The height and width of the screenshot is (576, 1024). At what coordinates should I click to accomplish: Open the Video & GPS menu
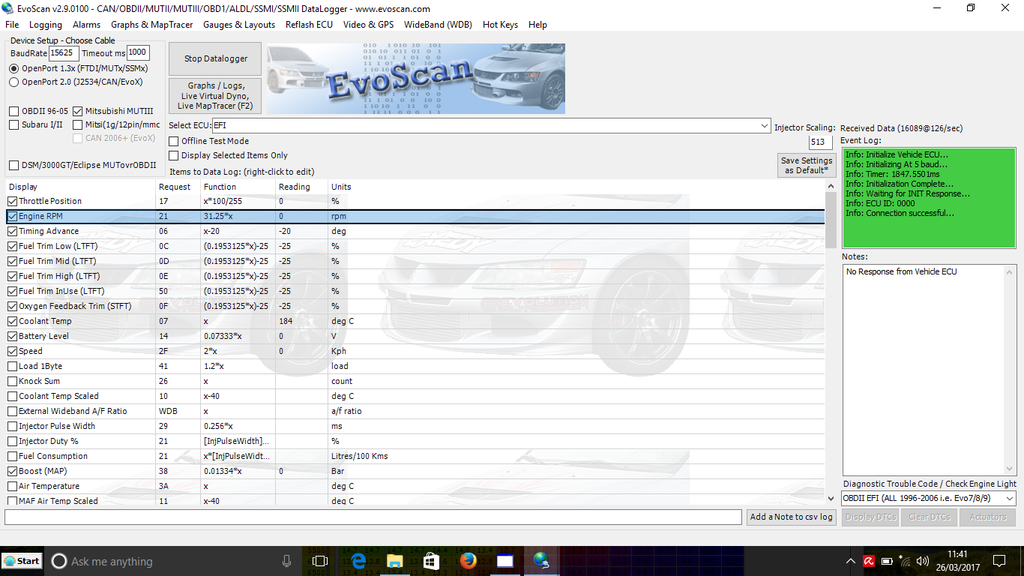[x=368, y=25]
